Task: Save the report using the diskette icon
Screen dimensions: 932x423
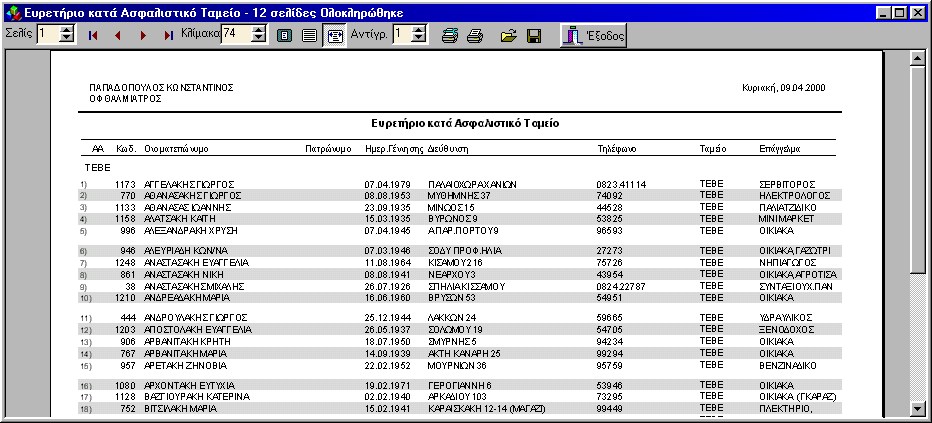Action: (x=534, y=35)
